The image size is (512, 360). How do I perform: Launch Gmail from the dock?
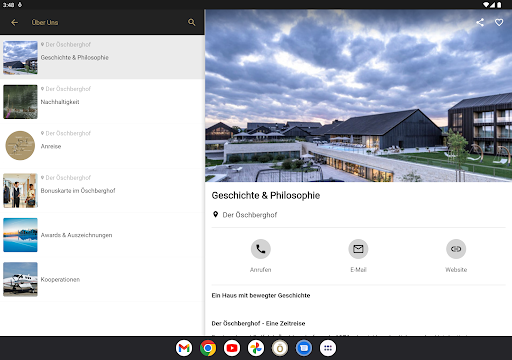pos(184,348)
